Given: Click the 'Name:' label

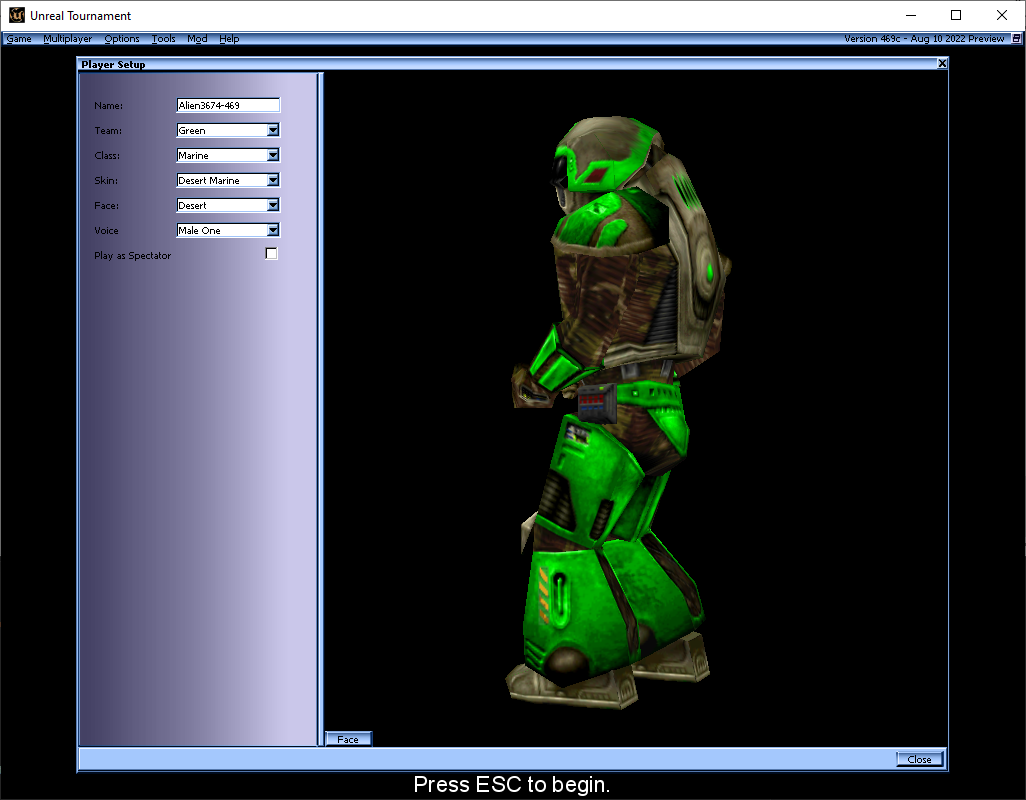Looking at the screenshot, I should [109, 105].
